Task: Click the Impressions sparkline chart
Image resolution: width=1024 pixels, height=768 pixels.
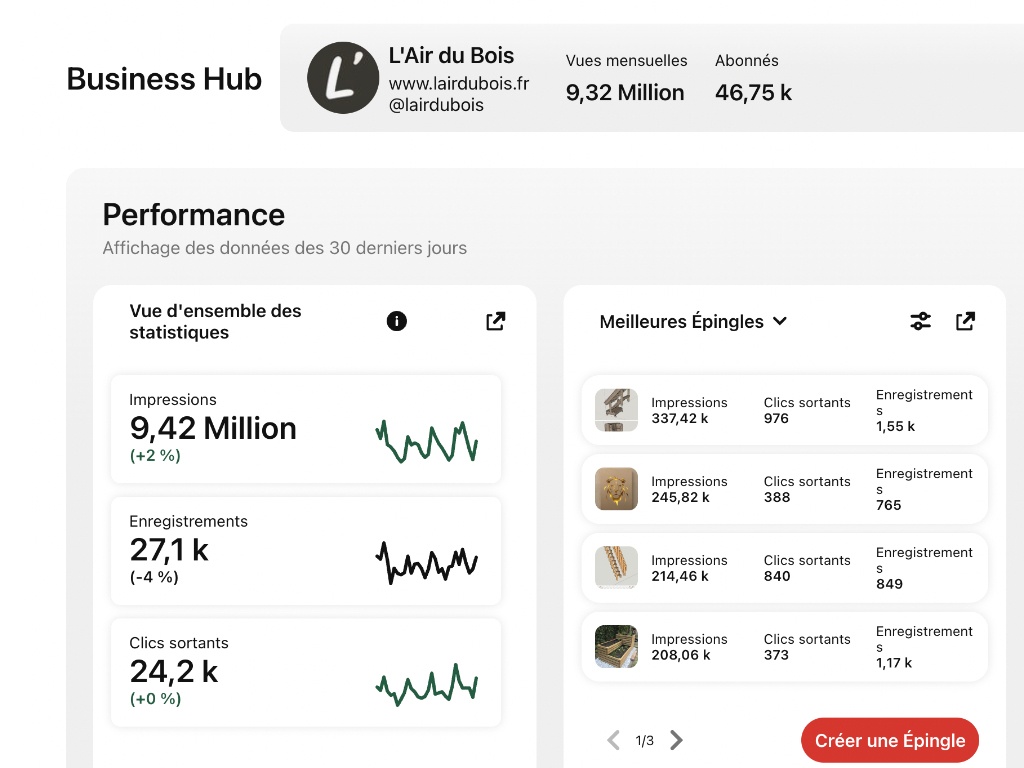Action: tap(427, 441)
